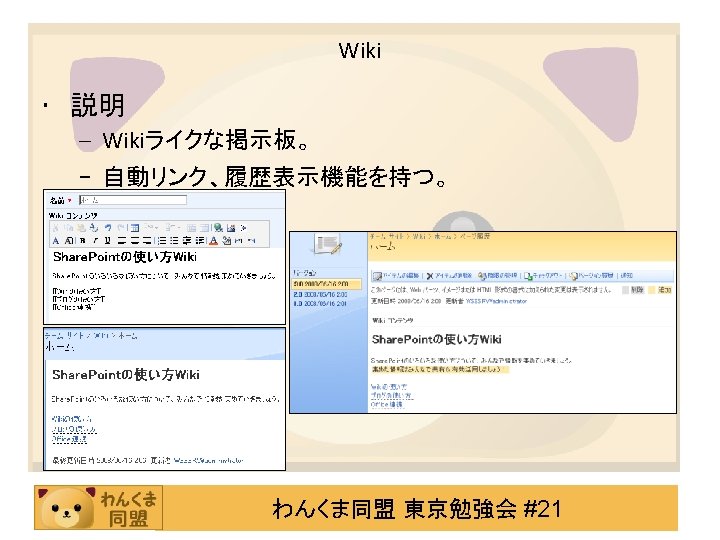Toggle Underline formatting in the Wiki editor
720x540 pixels.
(107, 241)
